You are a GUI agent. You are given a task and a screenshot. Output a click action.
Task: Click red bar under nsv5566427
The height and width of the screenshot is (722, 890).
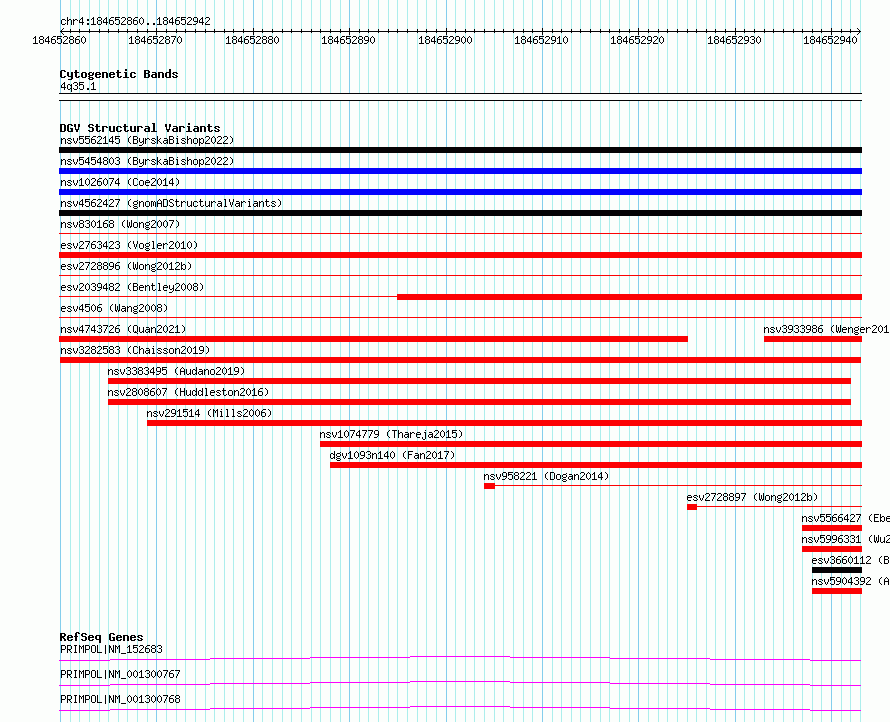click(x=832, y=528)
